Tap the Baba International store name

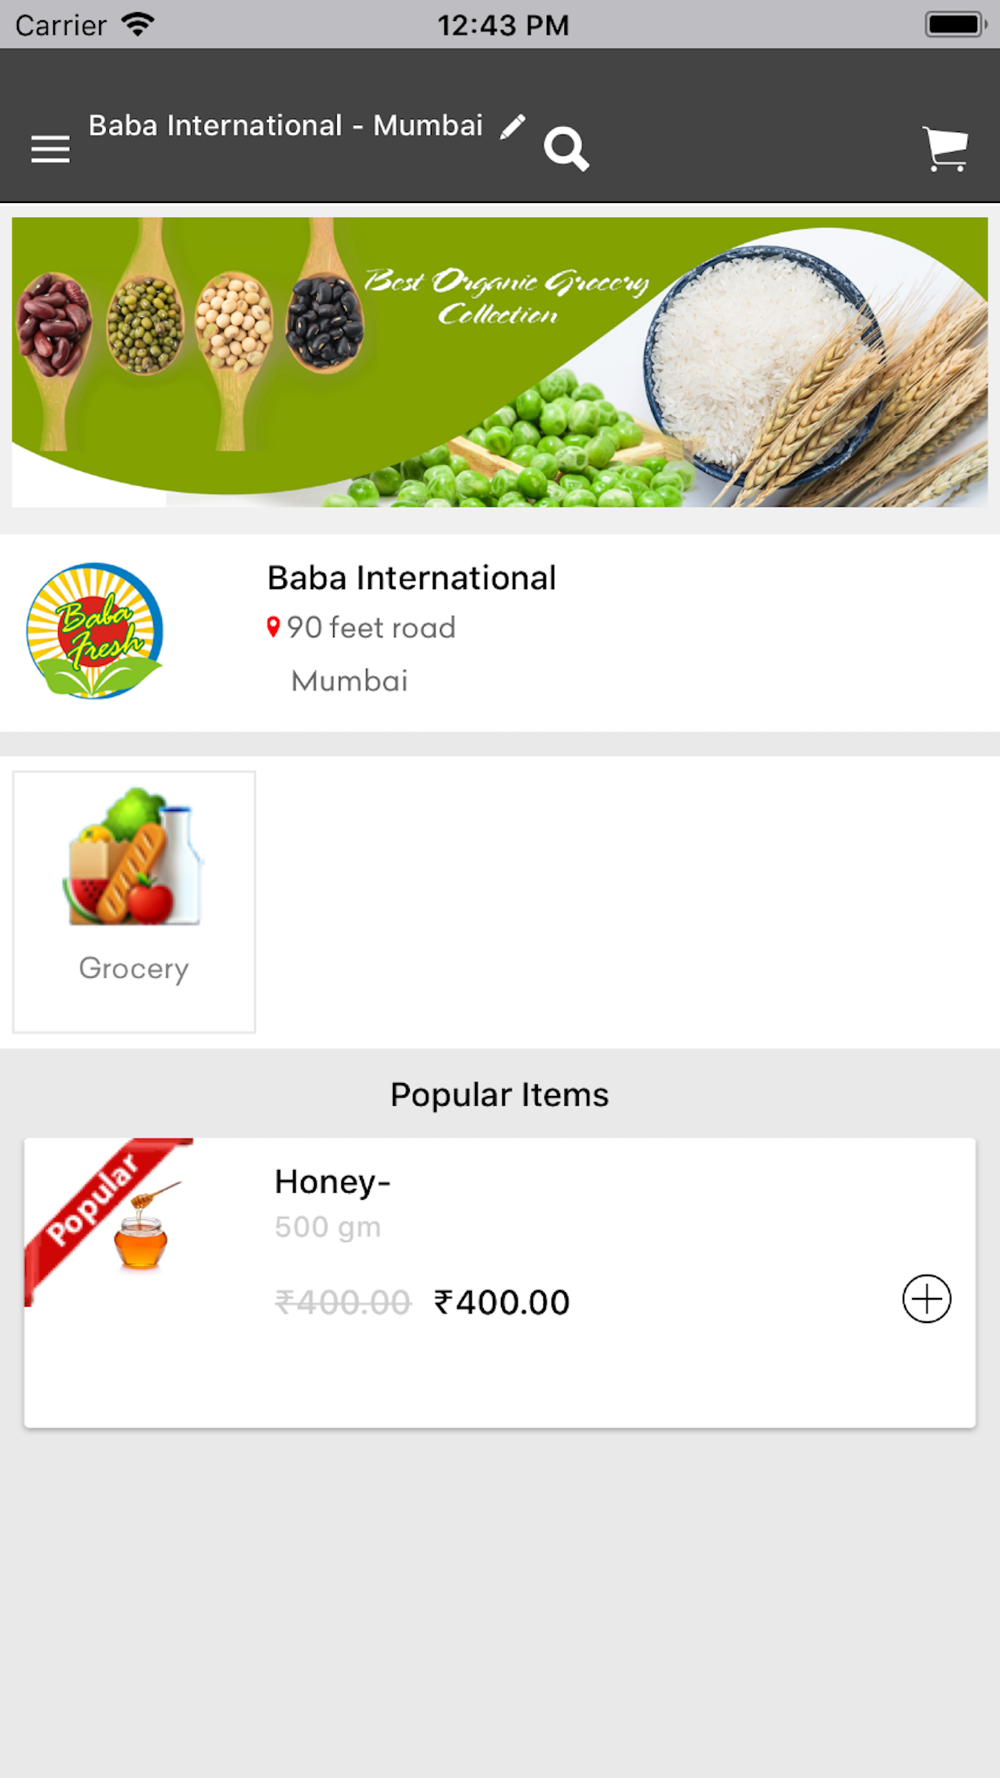coord(411,578)
